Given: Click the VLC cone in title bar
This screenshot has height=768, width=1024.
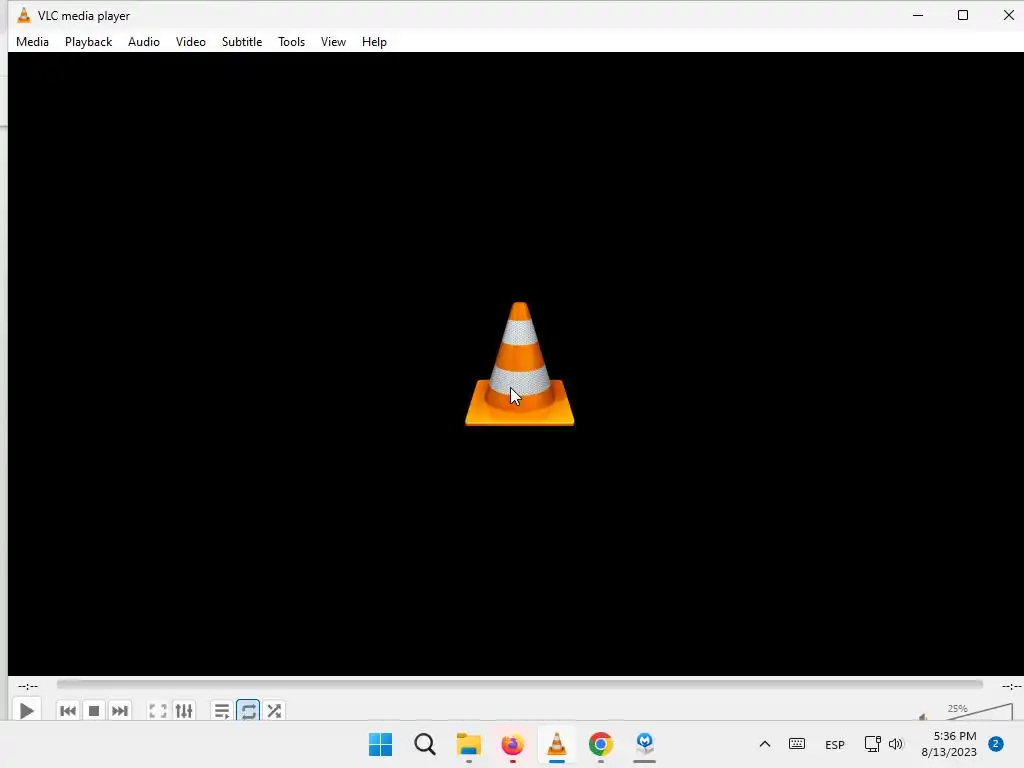Looking at the screenshot, I should [24, 15].
